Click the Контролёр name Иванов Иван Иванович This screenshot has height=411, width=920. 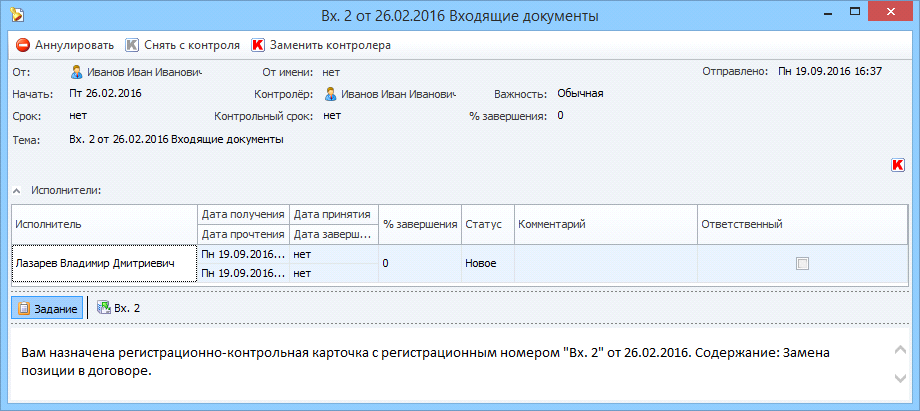point(398,93)
